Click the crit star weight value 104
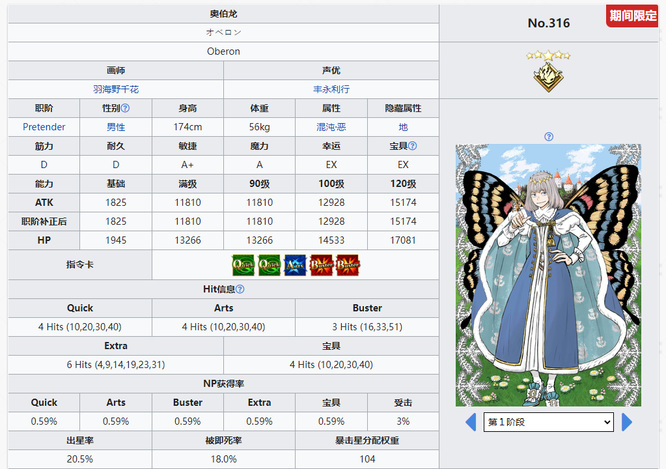 pyautogui.click(x=367, y=459)
